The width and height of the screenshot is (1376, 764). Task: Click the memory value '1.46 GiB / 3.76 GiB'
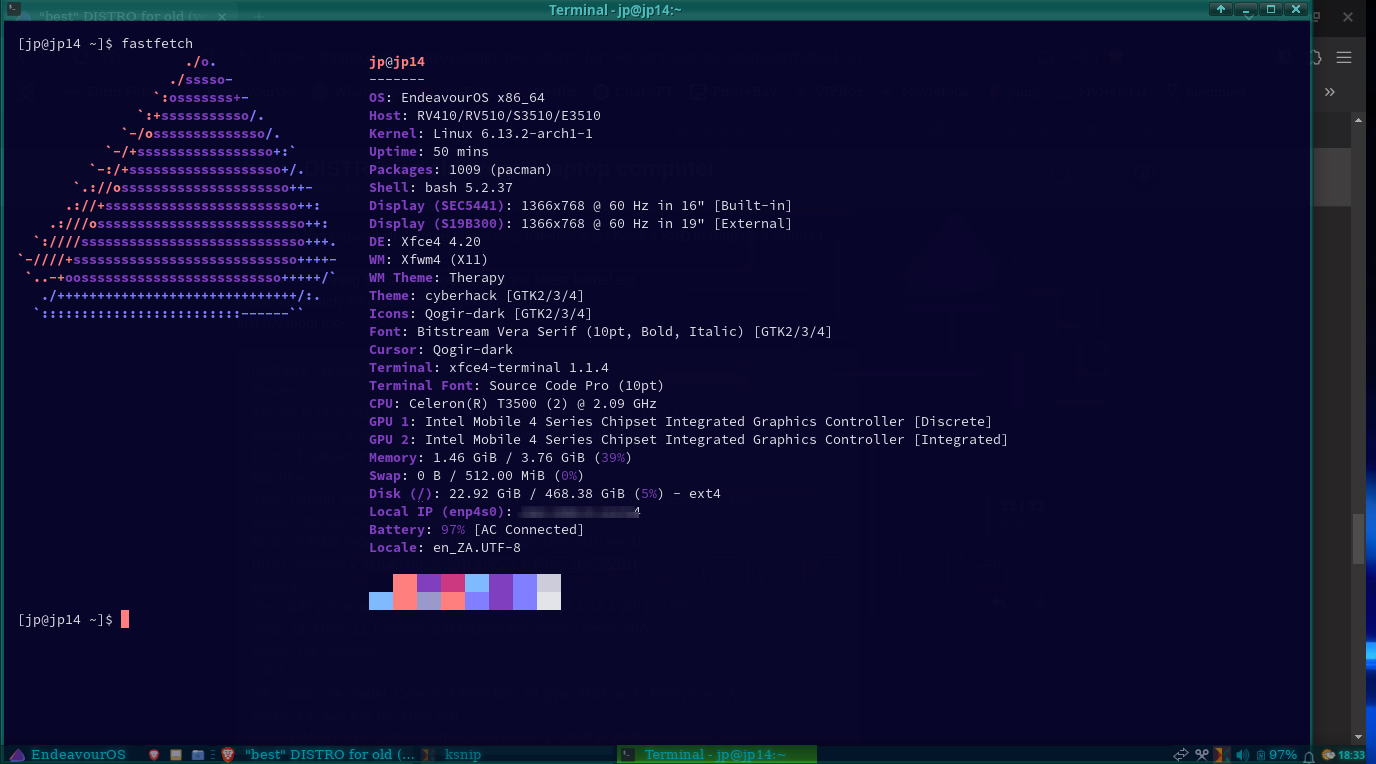click(x=509, y=458)
